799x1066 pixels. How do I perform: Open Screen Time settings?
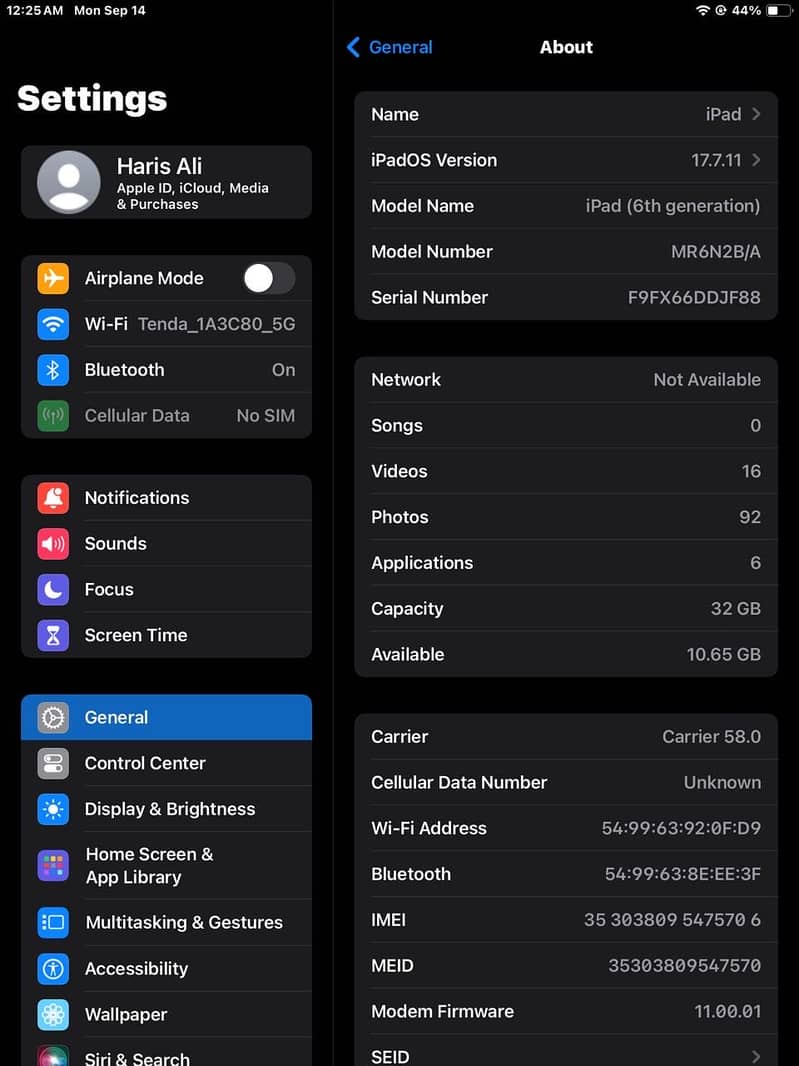coord(167,635)
